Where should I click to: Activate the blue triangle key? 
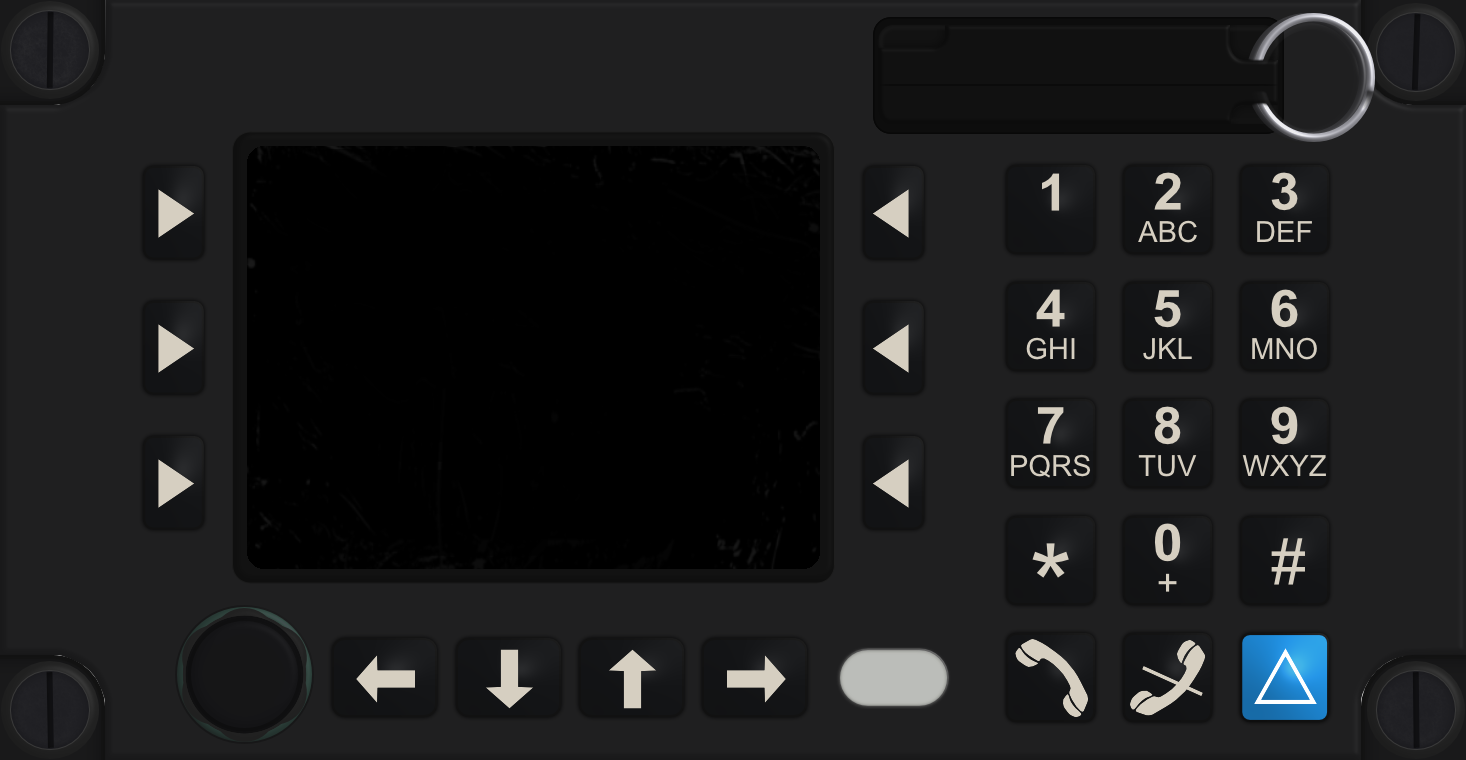click(x=1284, y=677)
